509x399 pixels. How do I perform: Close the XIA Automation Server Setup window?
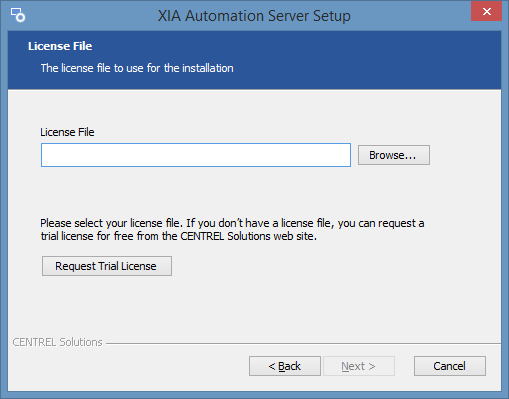pos(486,12)
